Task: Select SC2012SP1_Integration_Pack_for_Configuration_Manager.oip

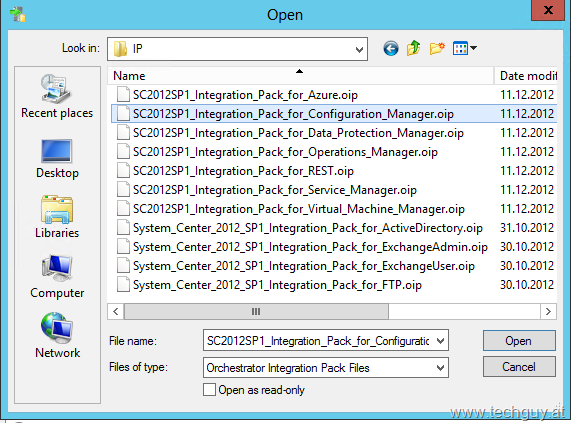Action: (x=293, y=114)
